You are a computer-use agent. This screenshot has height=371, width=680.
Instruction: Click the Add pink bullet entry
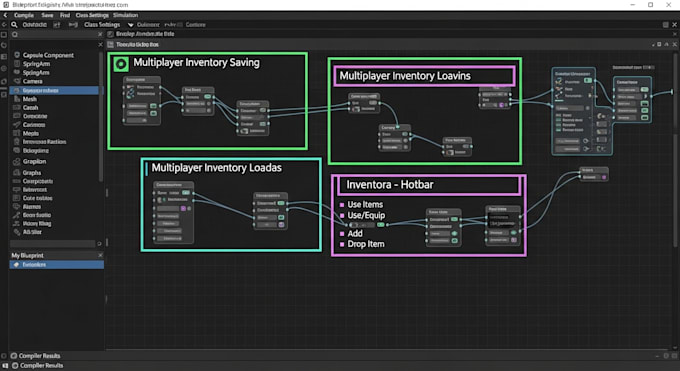click(351, 233)
